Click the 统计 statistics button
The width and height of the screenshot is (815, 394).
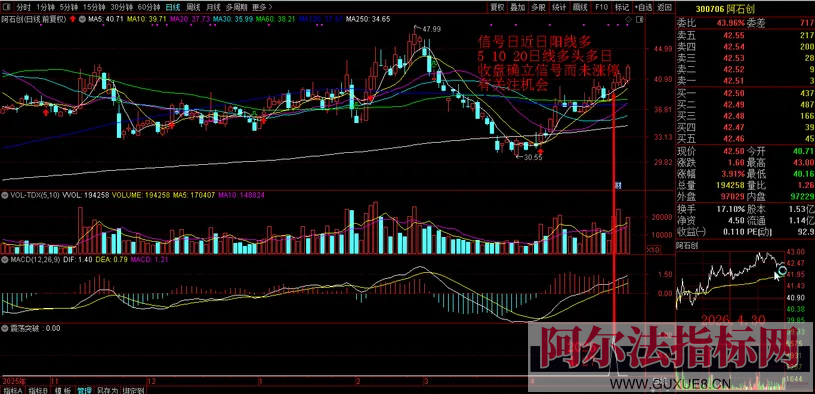click(559, 7)
